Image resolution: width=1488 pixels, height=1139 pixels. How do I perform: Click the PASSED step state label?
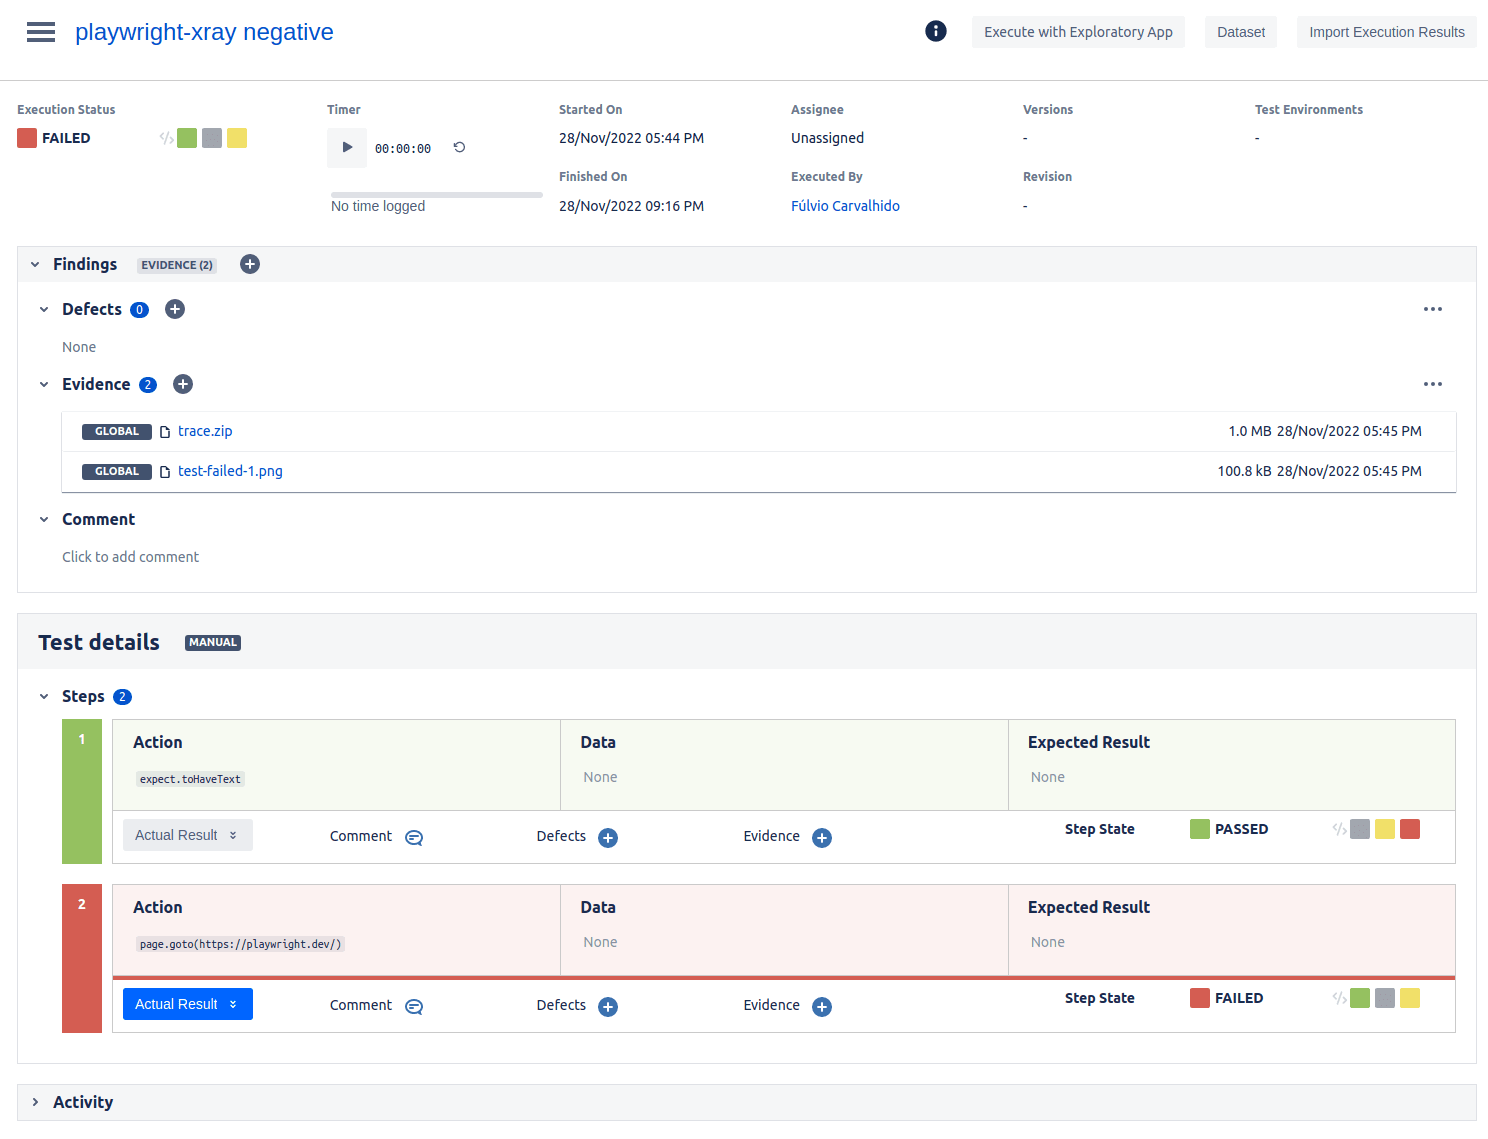(1241, 829)
